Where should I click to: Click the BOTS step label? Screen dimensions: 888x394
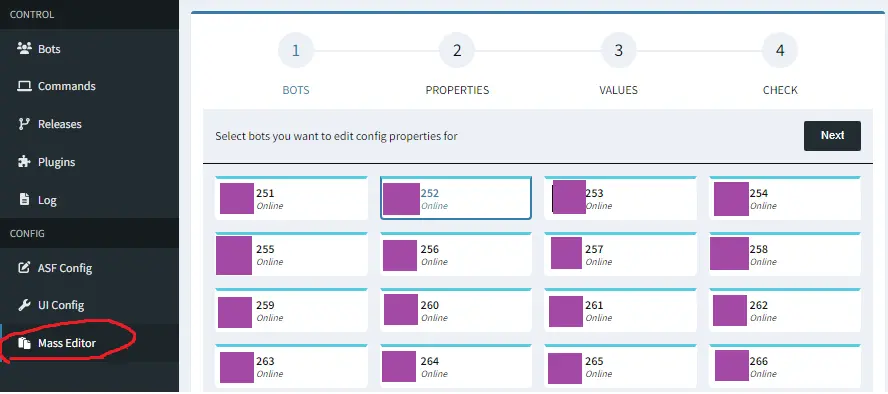click(296, 90)
